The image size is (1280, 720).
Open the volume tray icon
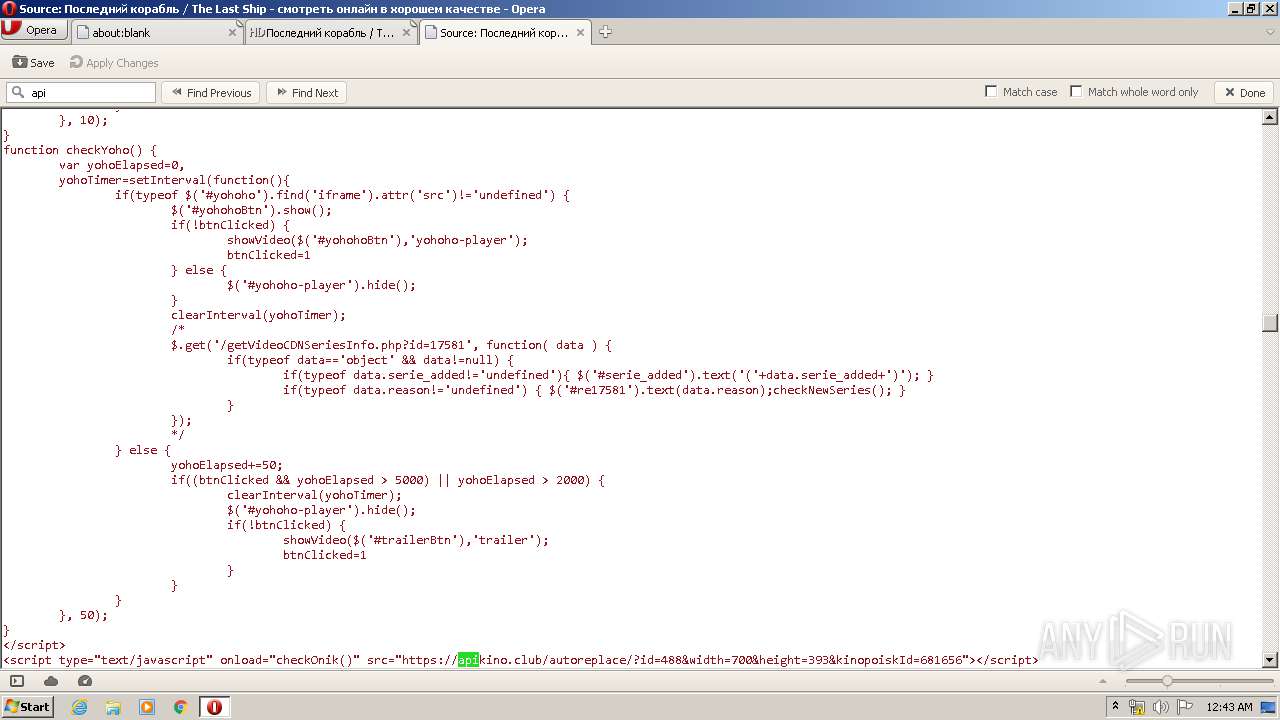coord(1160,707)
